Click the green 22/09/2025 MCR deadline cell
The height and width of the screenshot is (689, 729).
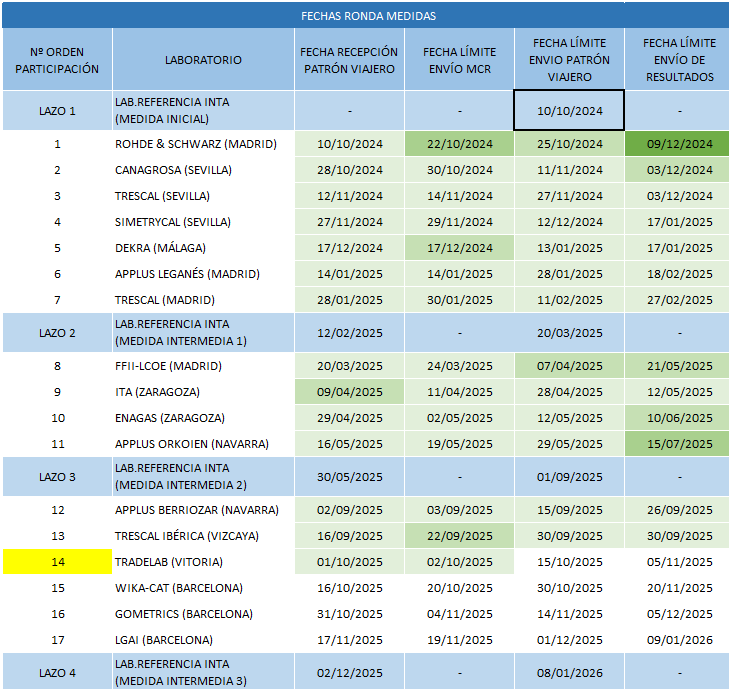tap(459, 536)
